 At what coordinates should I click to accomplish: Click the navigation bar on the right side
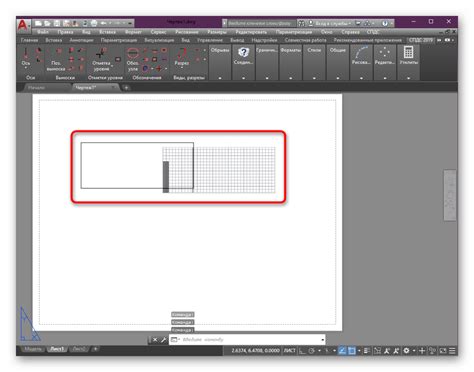450,195
